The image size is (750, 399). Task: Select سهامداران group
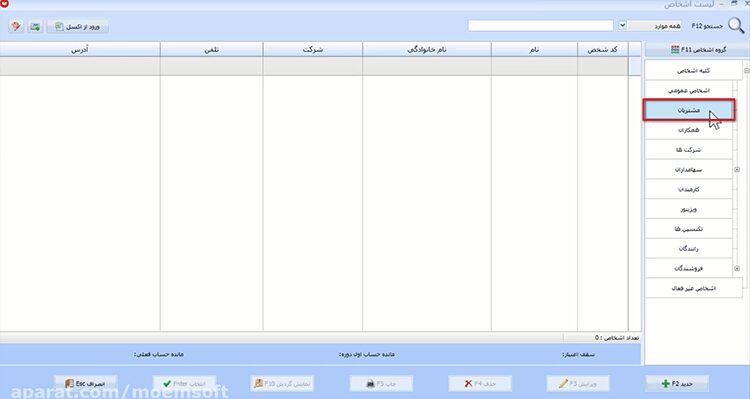click(x=689, y=169)
